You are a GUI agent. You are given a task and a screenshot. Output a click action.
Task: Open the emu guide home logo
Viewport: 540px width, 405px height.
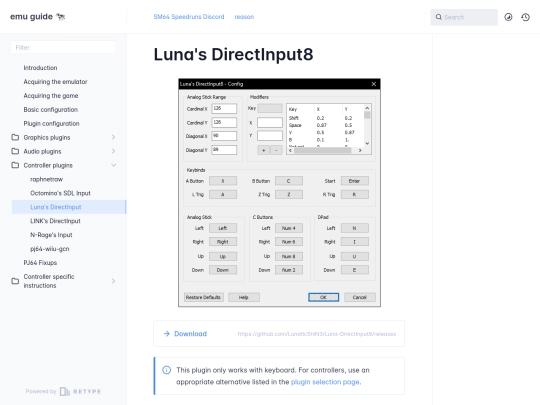(38, 17)
